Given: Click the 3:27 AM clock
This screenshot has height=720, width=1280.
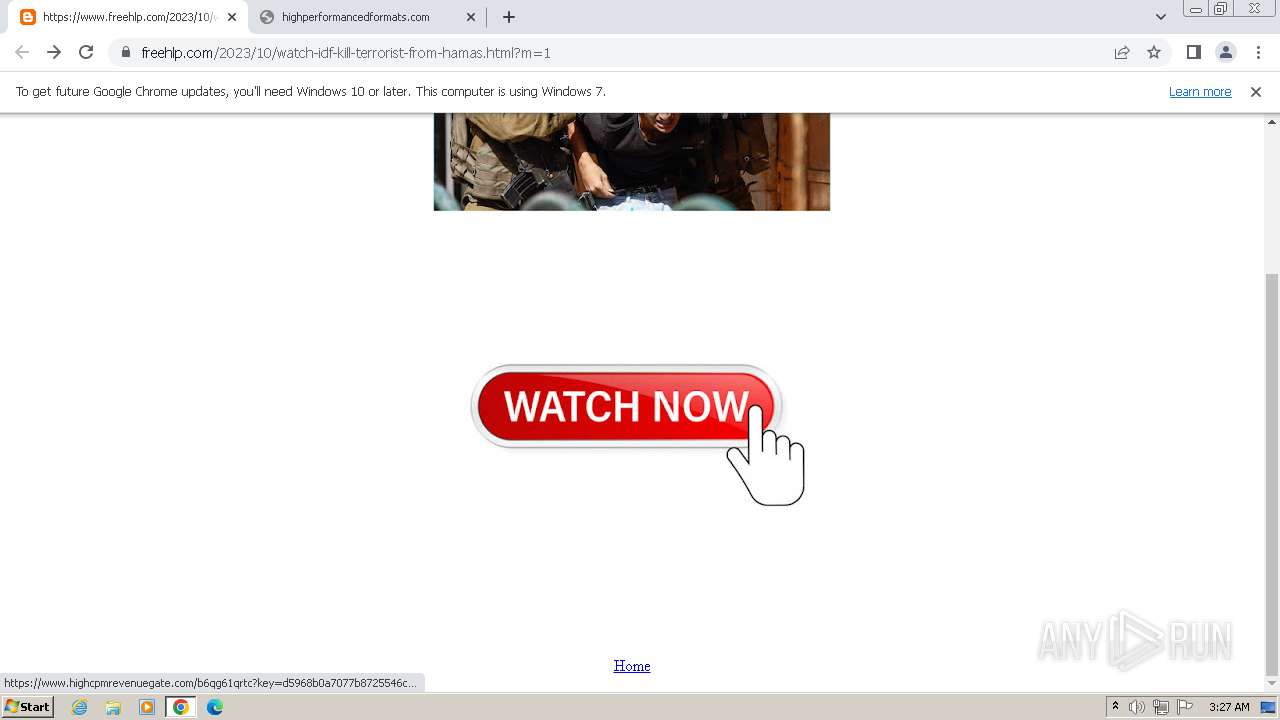Looking at the screenshot, I should tap(1229, 707).
